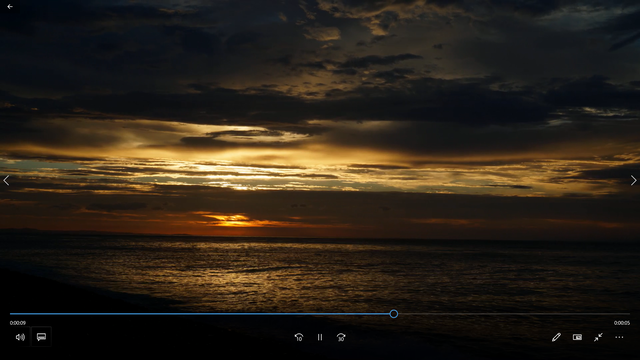Open the subtitles and captions menu
640x360 pixels.
(41, 337)
